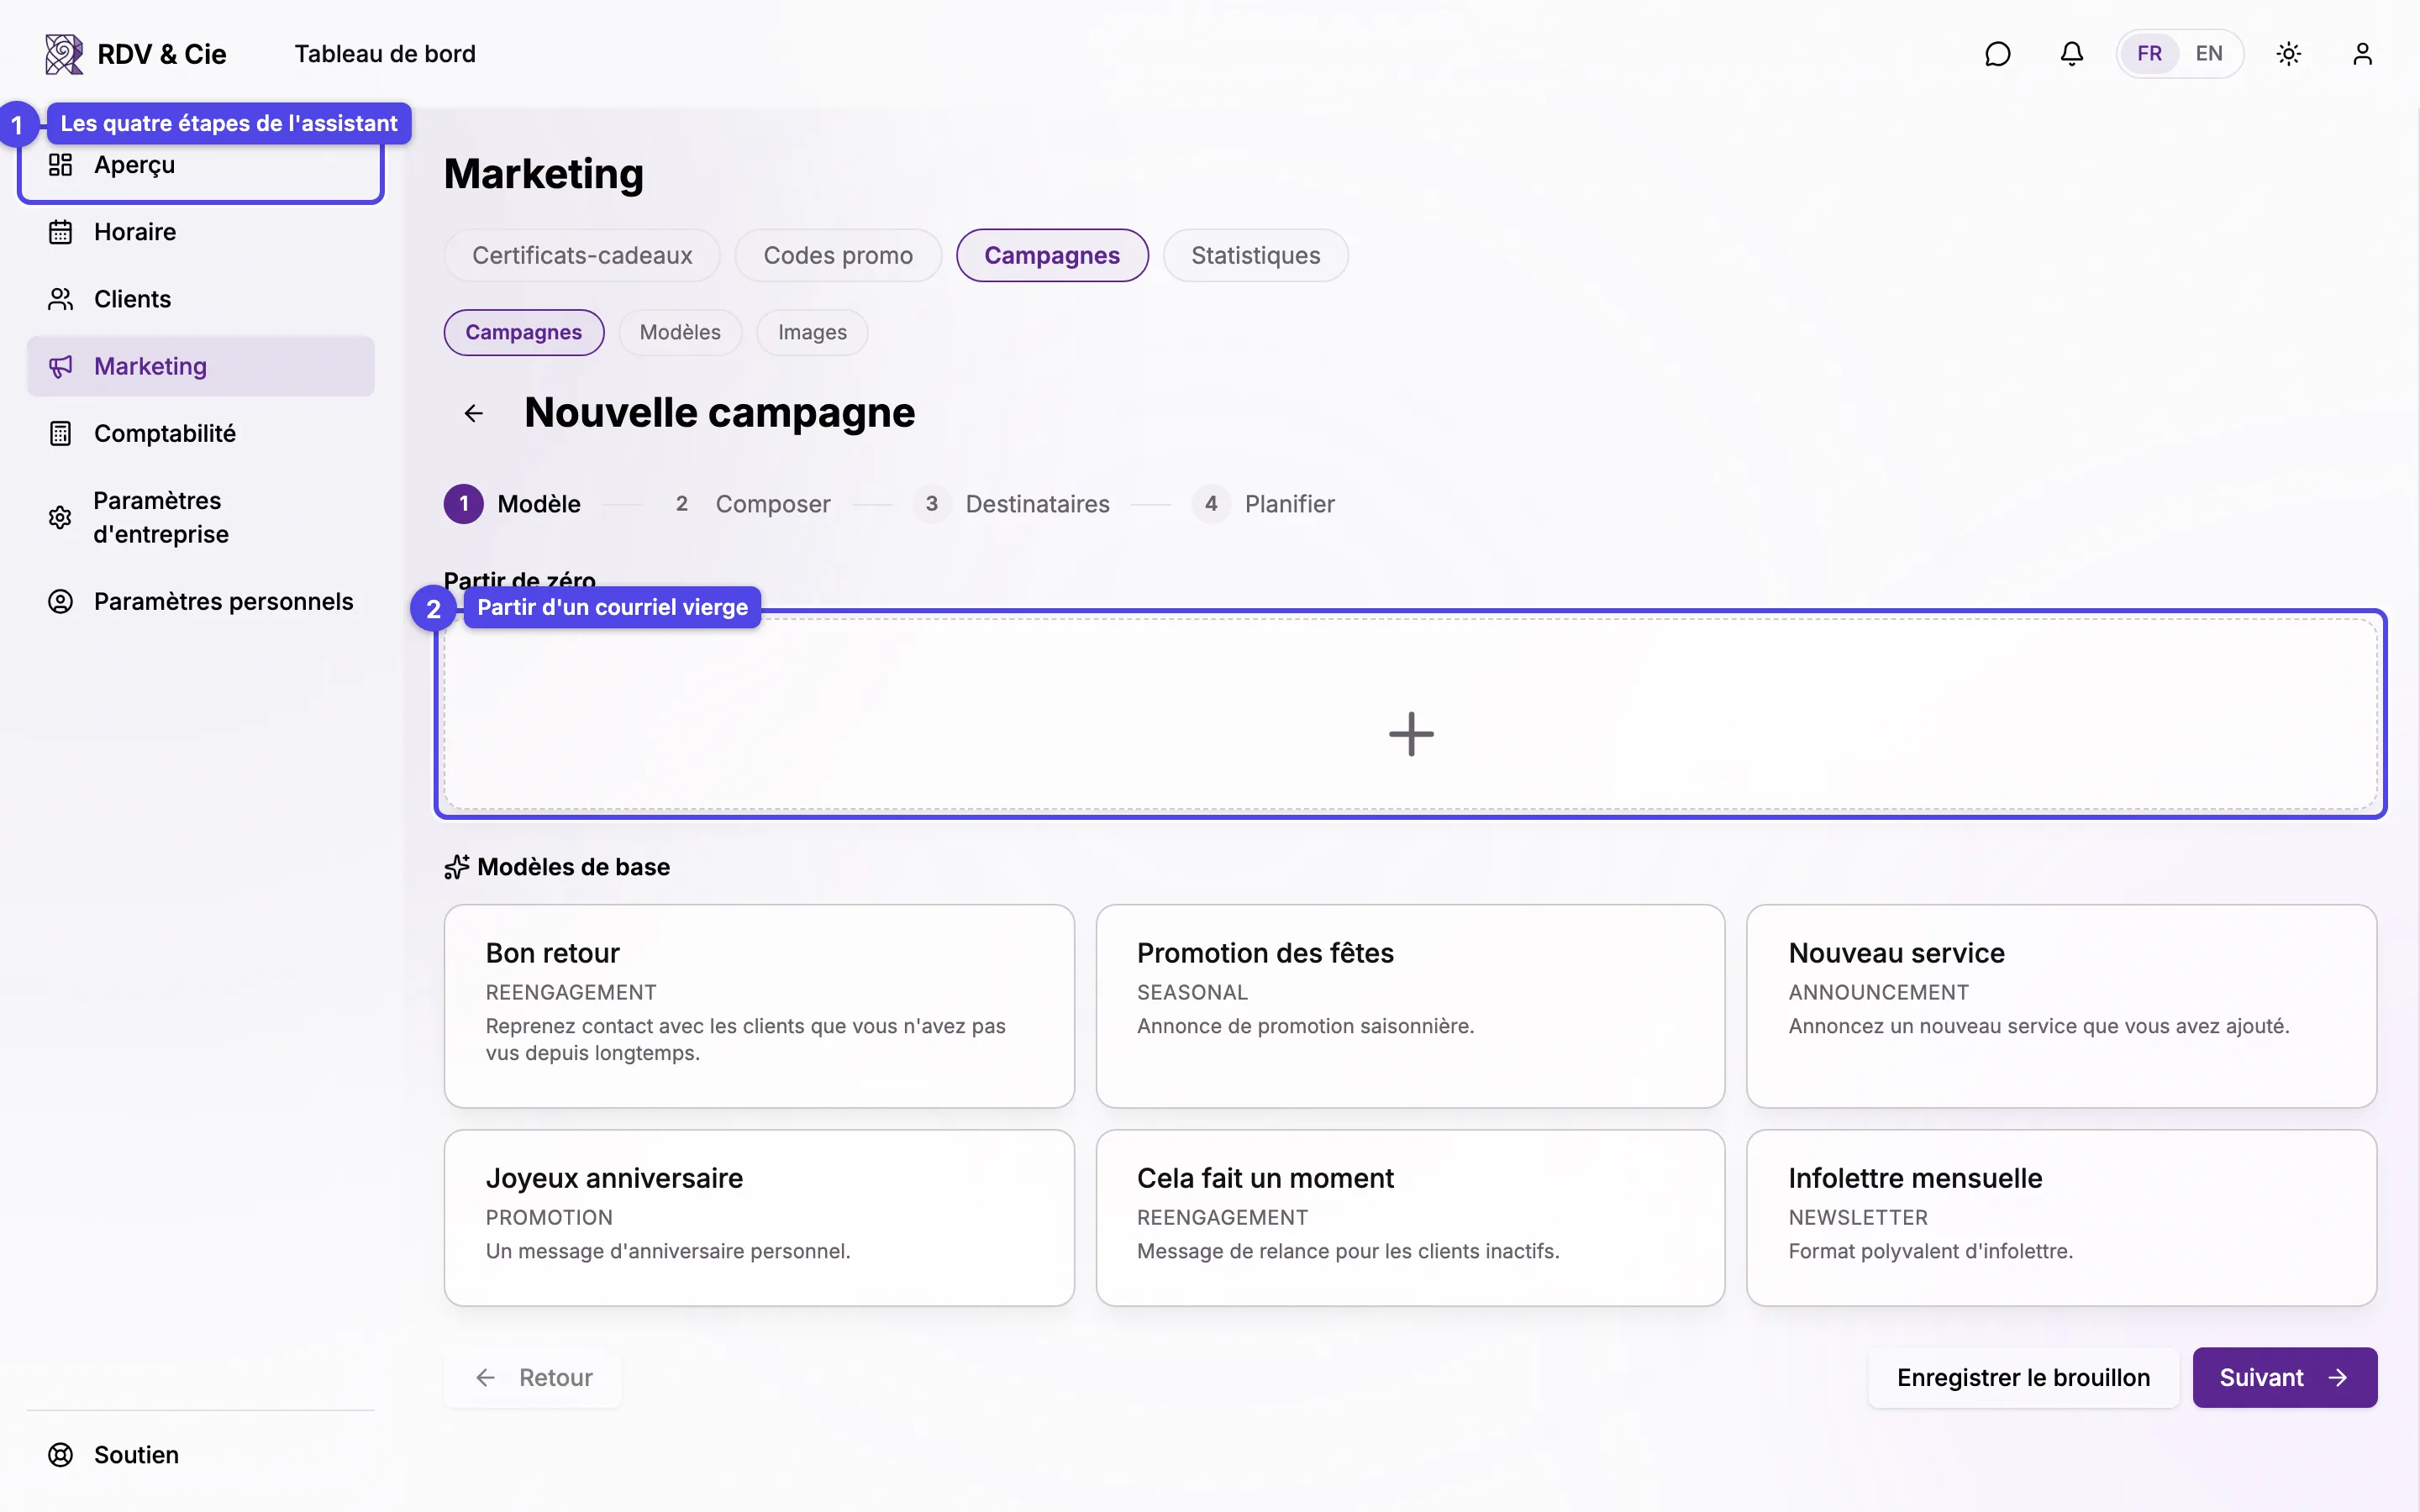Open Clients in the sidebar
This screenshot has width=2420, height=1512.
tap(201, 299)
